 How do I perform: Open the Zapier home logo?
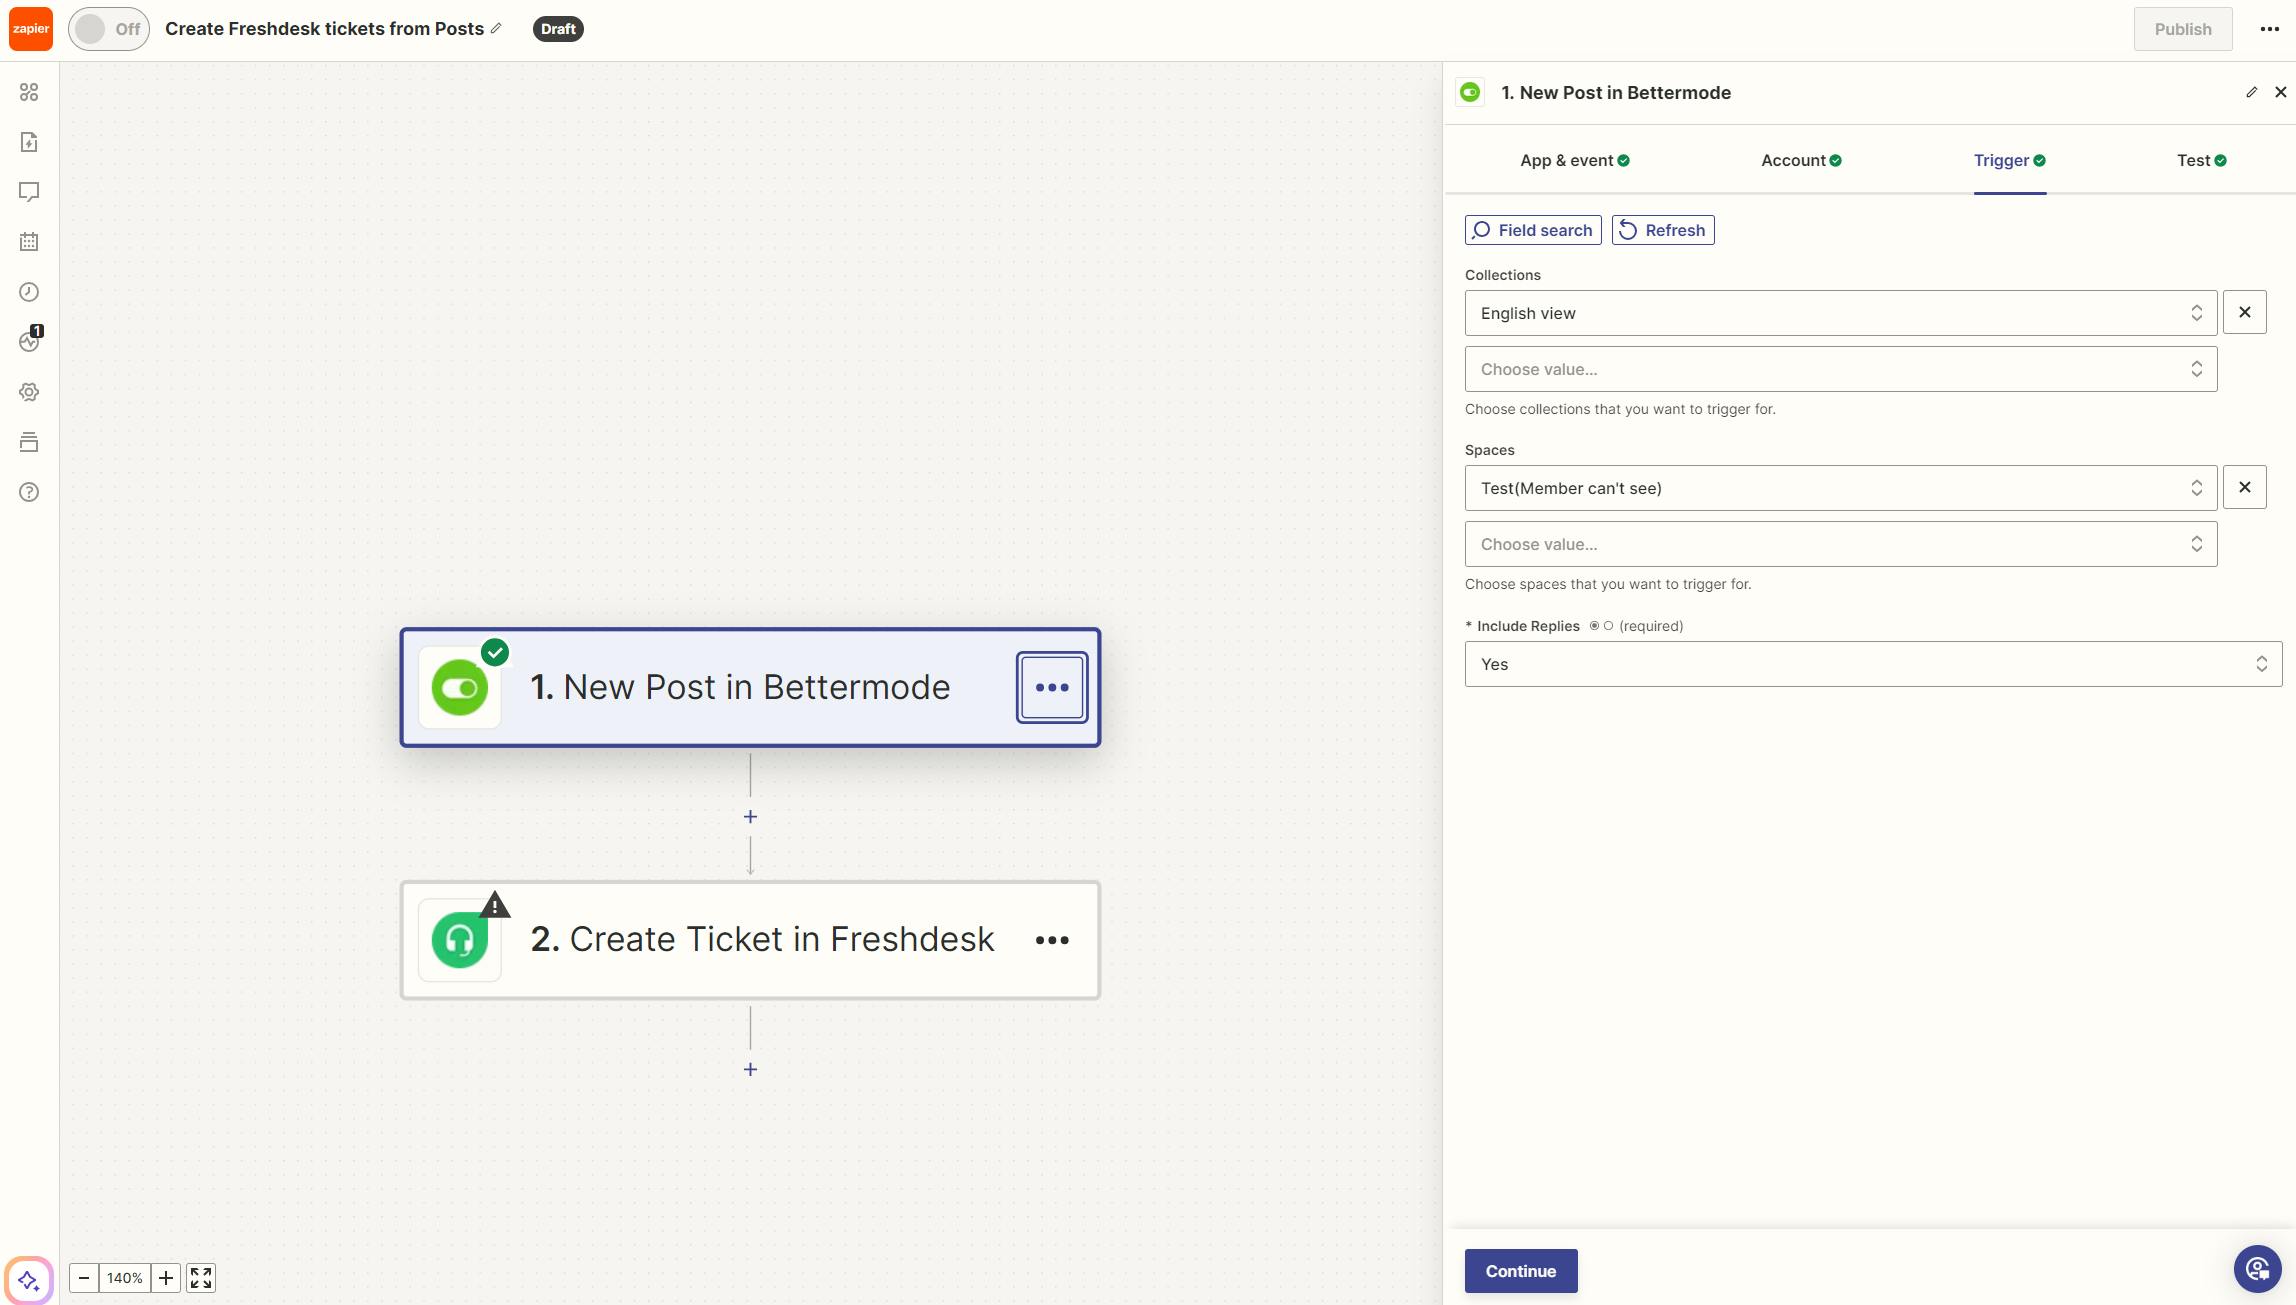31,29
